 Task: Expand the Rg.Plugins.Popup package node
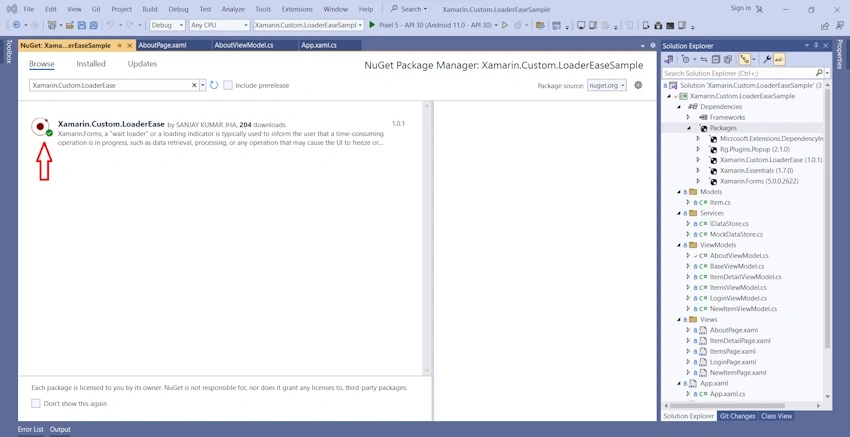coord(698,149)
